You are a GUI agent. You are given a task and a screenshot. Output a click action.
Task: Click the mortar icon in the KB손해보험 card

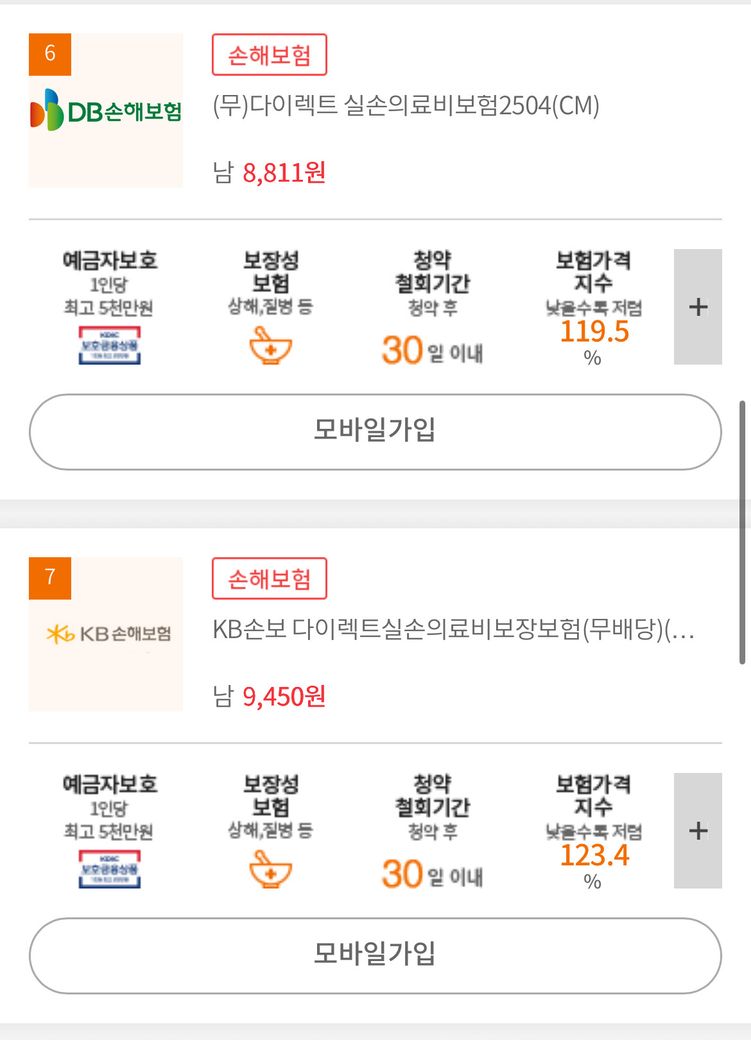tap(270, 869)
